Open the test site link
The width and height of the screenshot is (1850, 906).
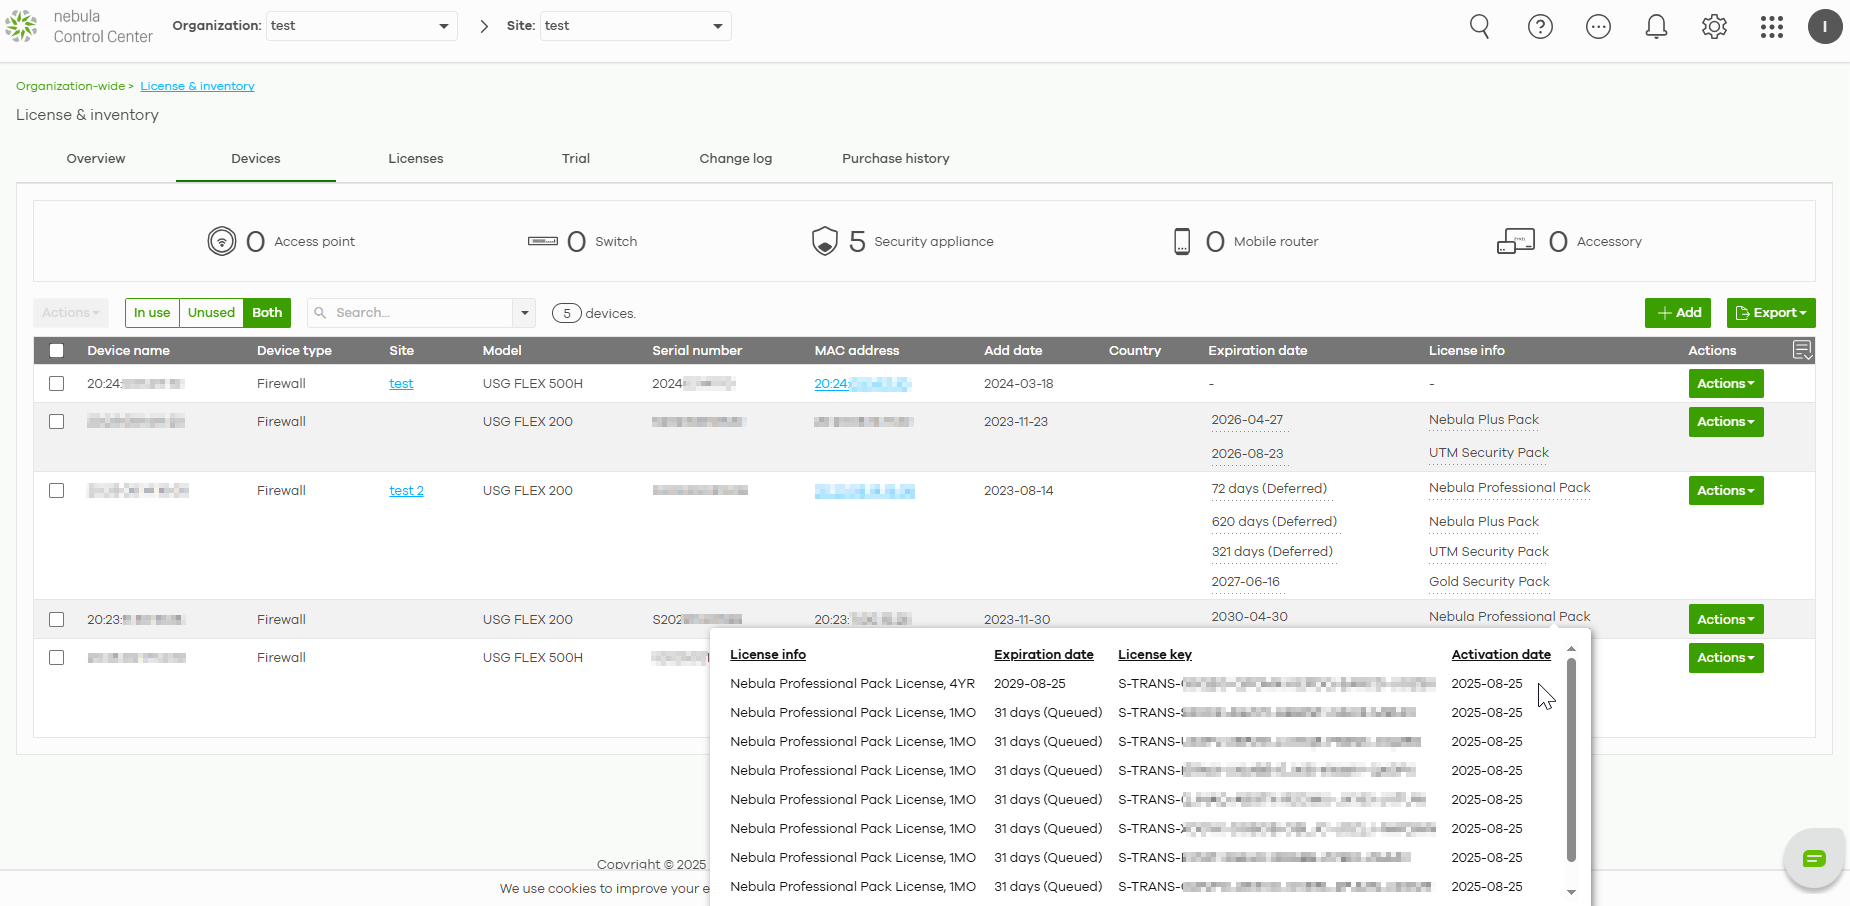pos(401,384)
